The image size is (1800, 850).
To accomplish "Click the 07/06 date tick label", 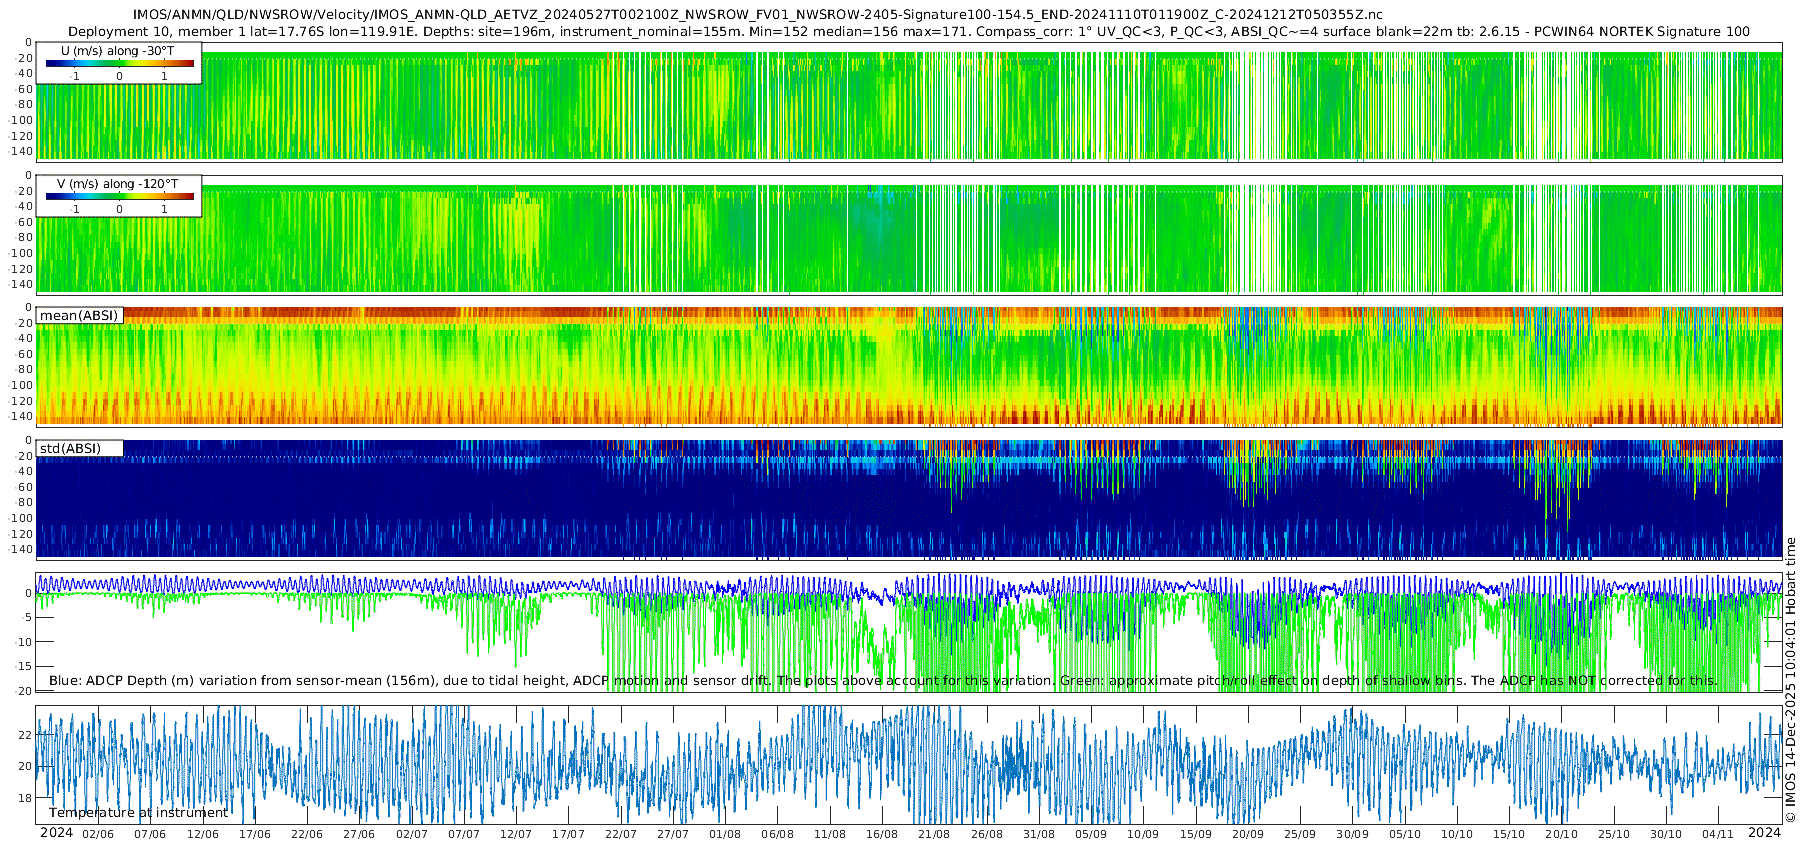I will point(150,834).
